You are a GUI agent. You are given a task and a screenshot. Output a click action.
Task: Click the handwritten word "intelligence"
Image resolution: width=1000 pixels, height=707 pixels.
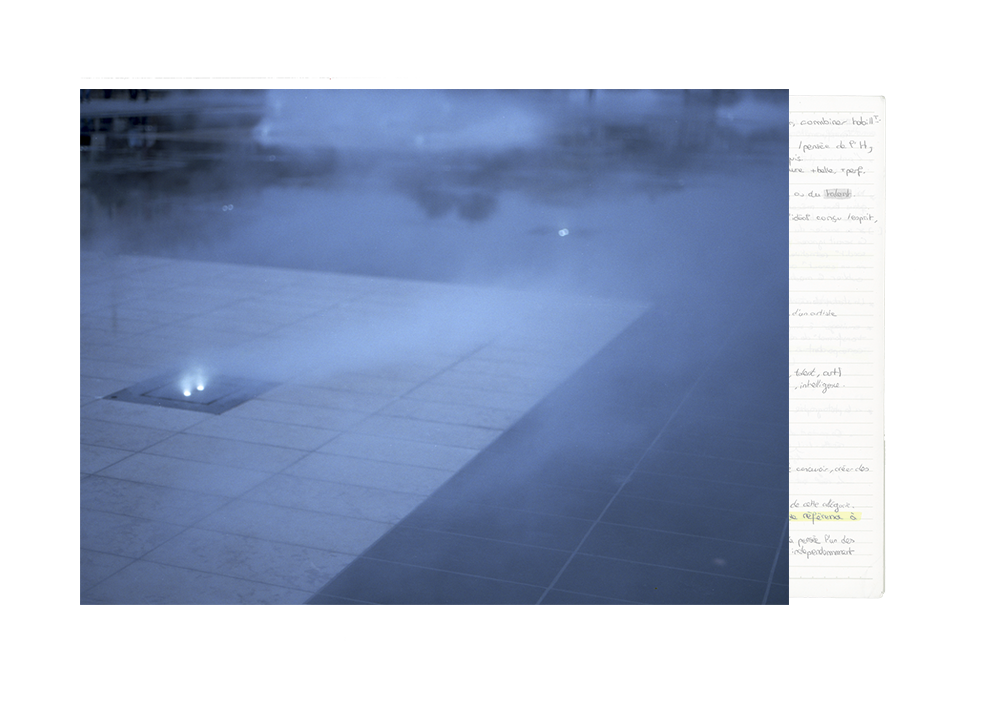point(822,386)
